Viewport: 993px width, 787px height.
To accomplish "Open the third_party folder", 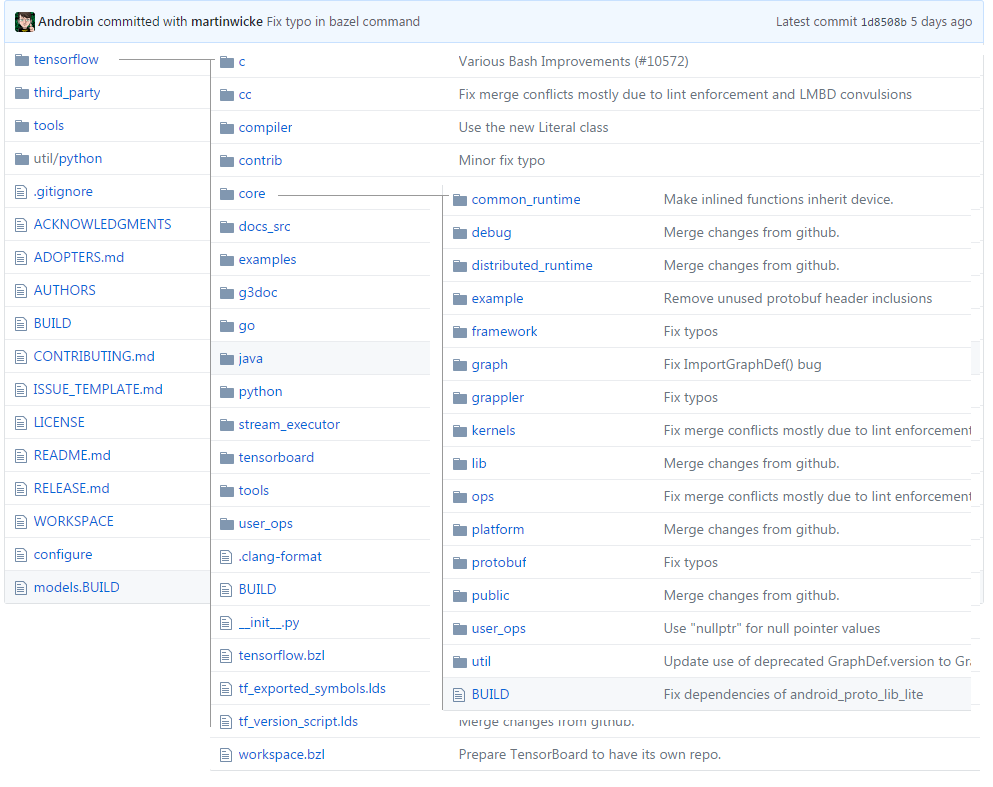I will [66, 92].
